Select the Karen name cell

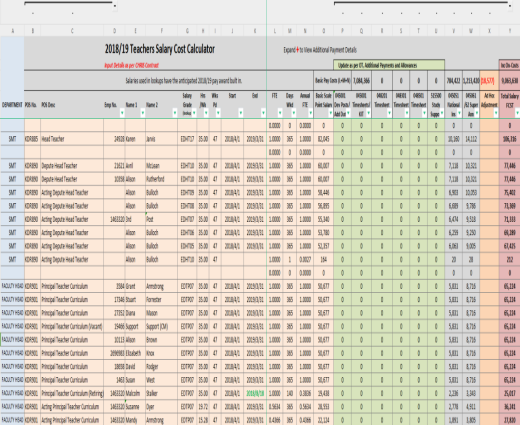(x=135, y=139)
